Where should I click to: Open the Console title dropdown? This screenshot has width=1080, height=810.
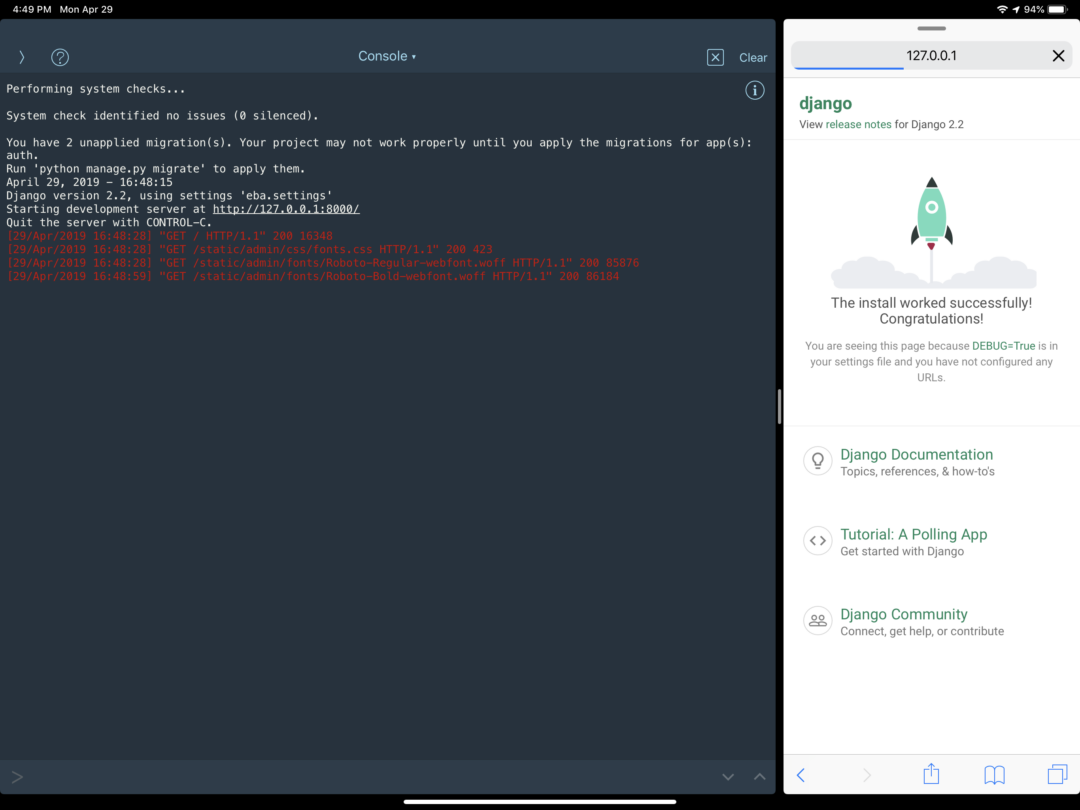387,56
